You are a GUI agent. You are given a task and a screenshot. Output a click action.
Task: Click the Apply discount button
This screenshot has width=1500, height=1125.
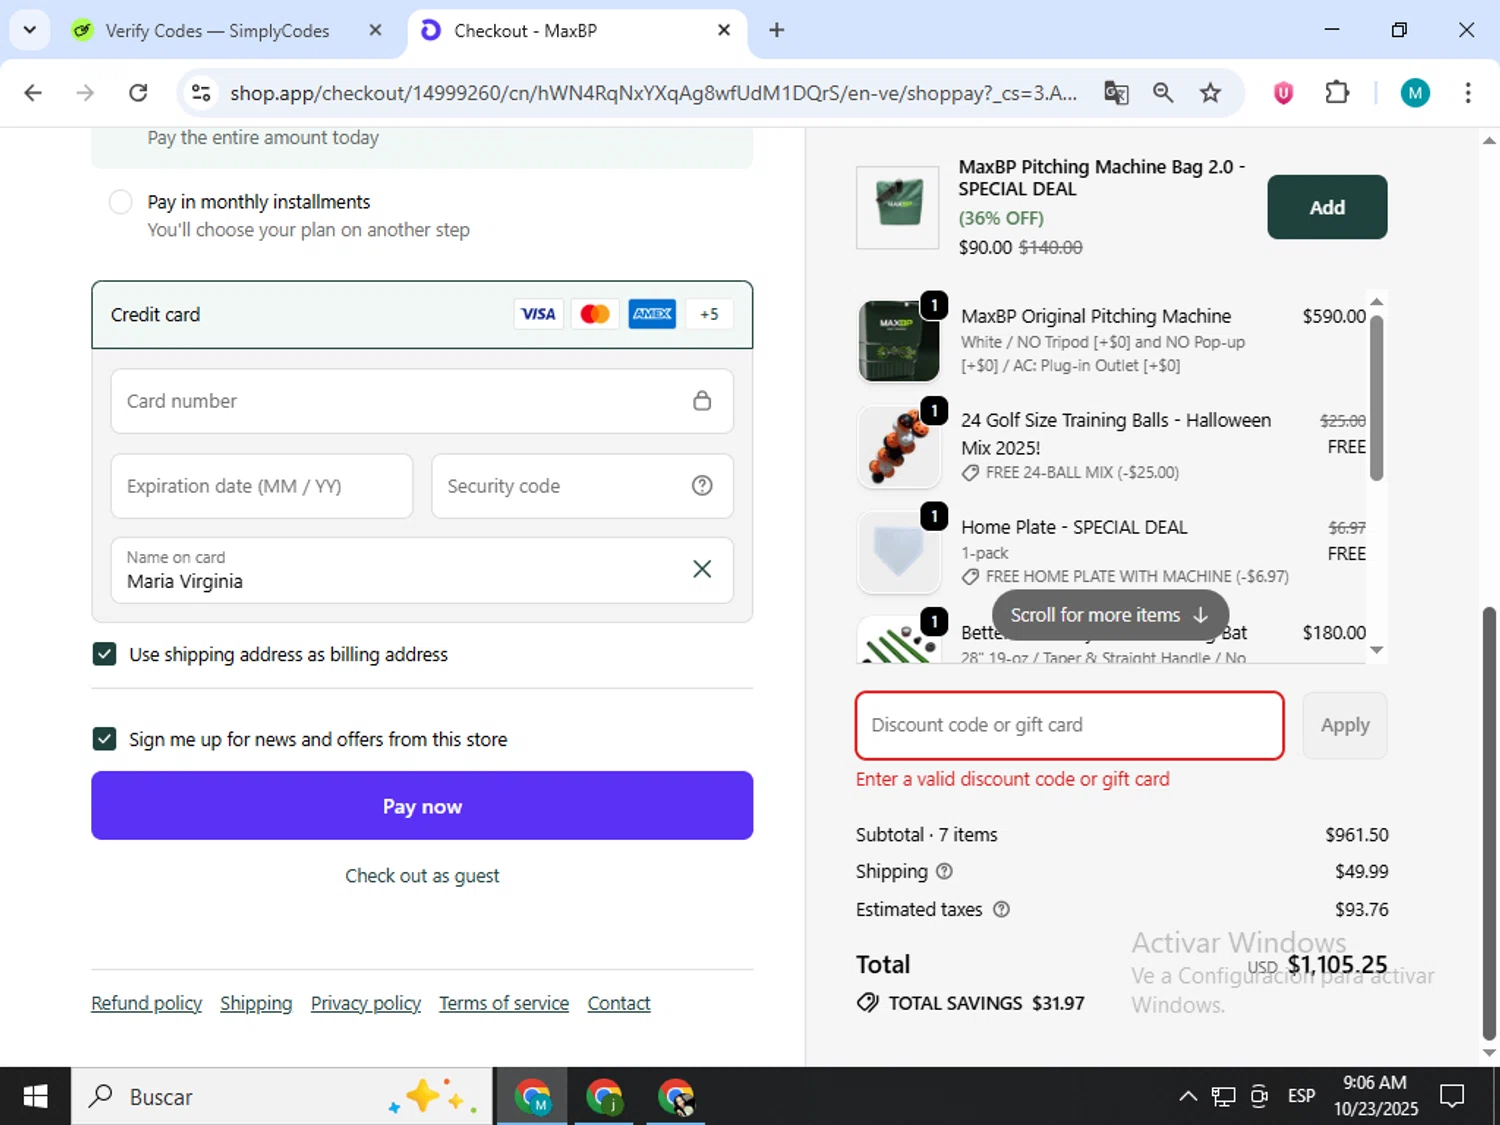pos(1345,725)
